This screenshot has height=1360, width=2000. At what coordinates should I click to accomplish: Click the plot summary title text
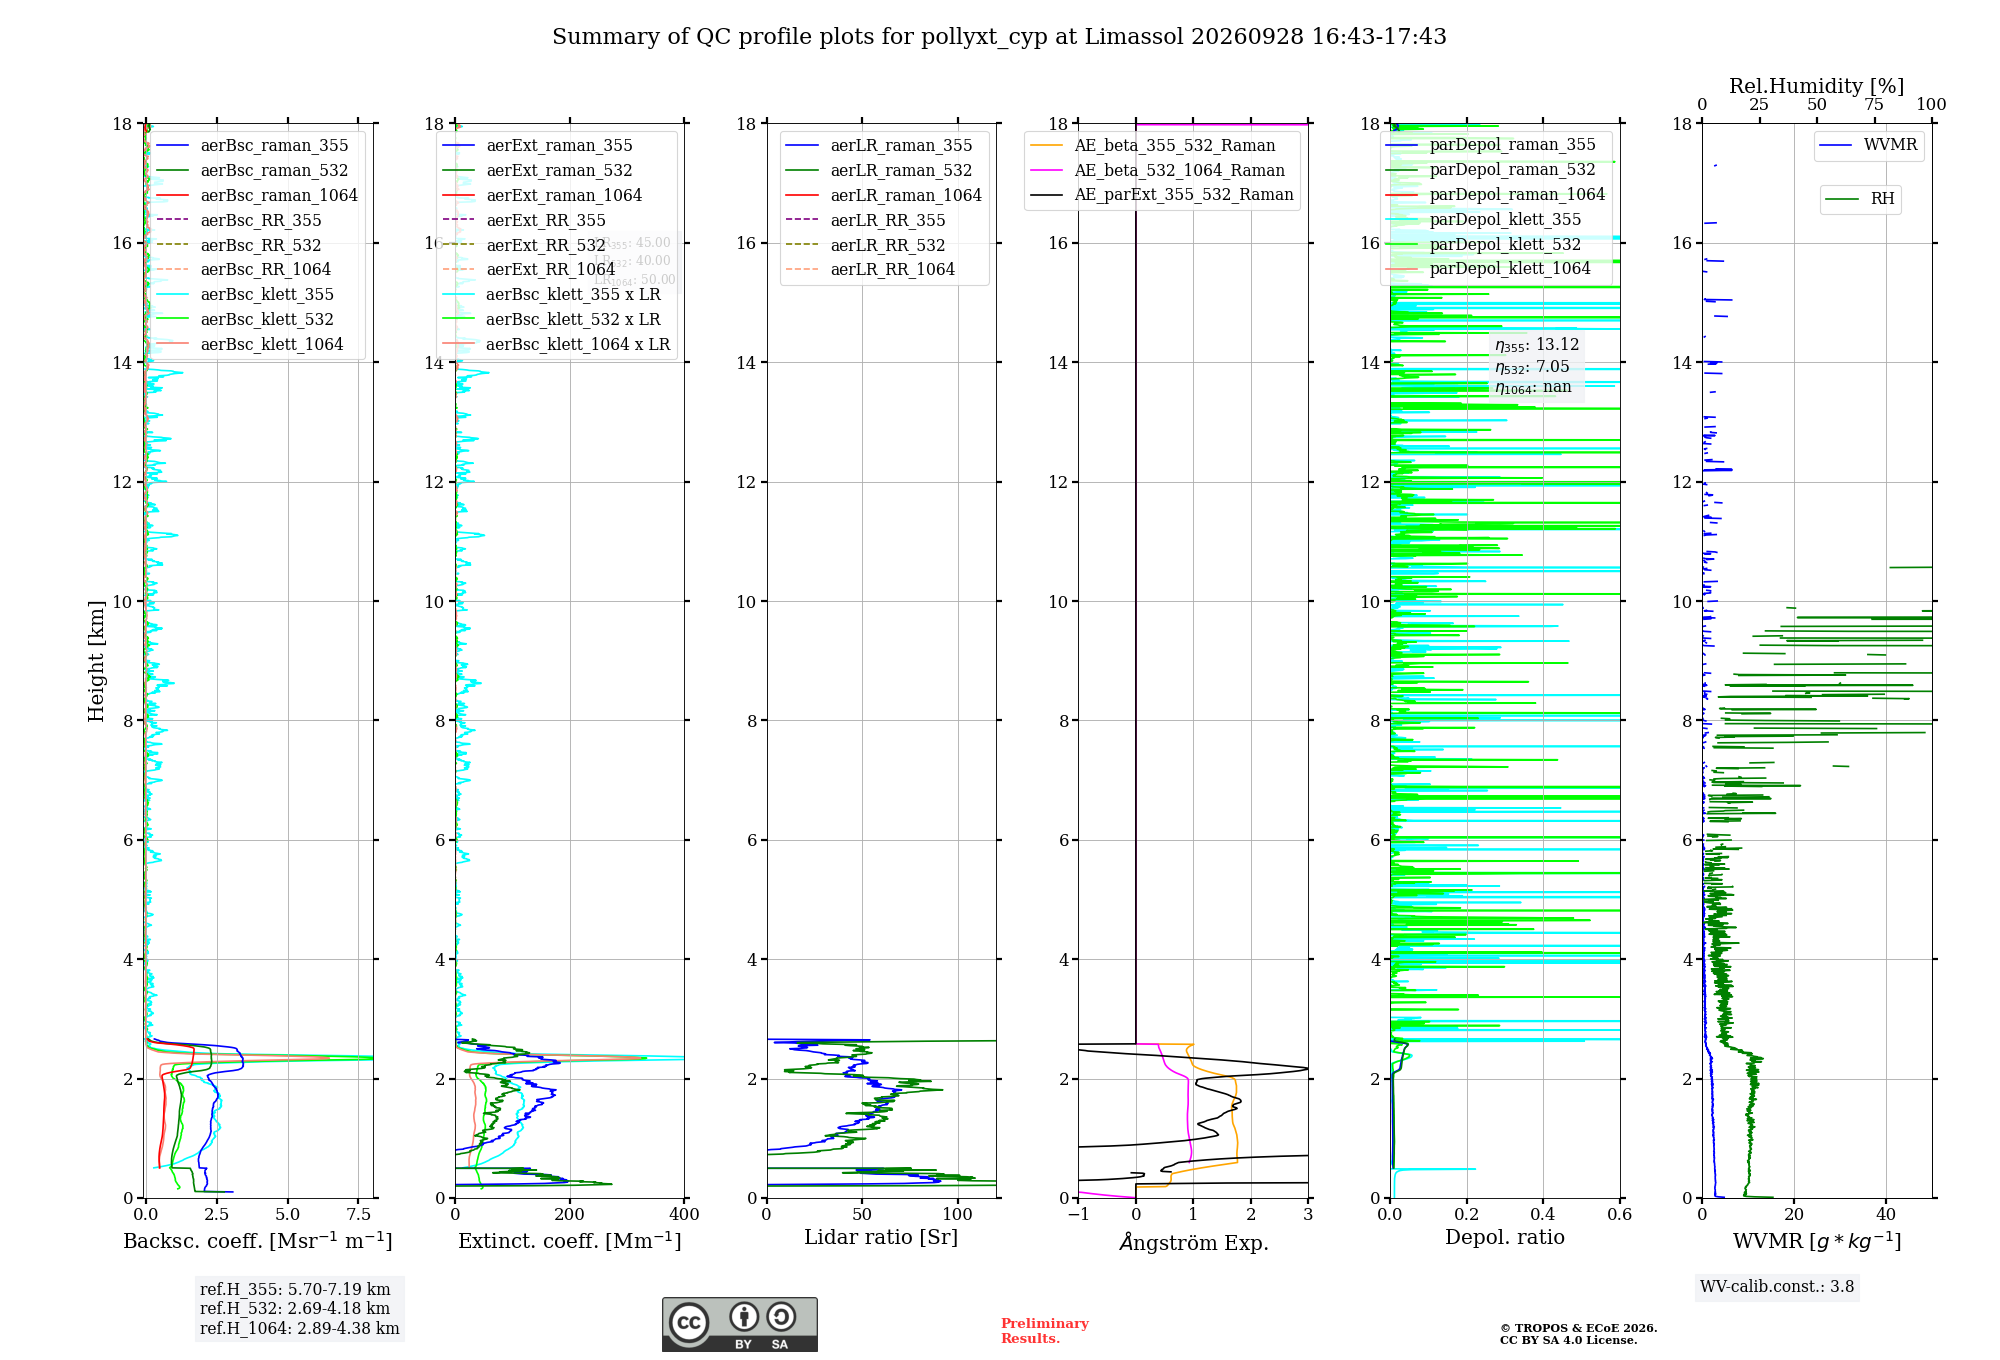point(999,37)
